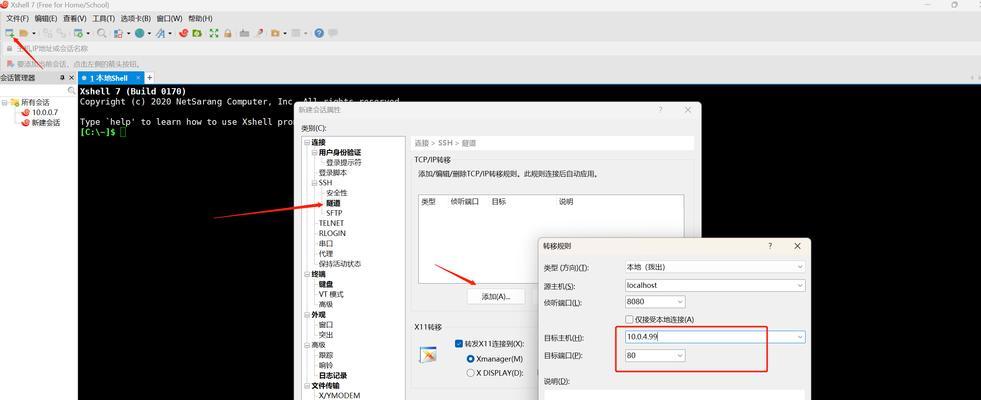
Task: Pin the 会话管理器 panel
Action: tap(62, 78)
